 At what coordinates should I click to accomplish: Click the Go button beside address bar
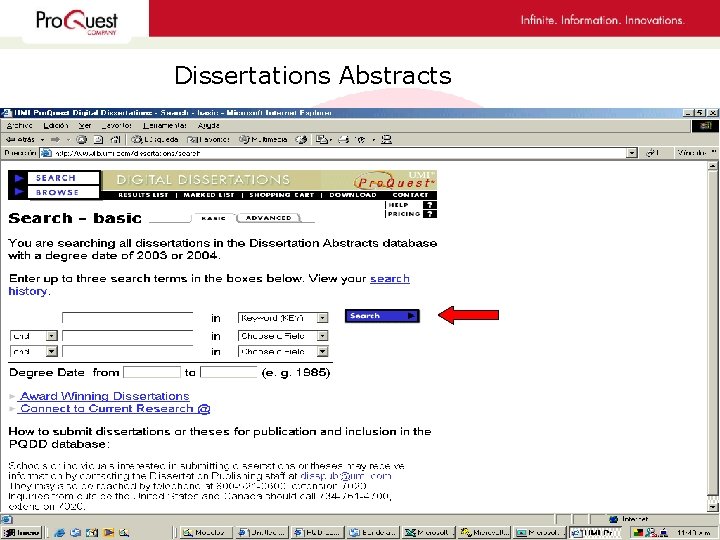pyautogui.click(x=652, y=153)
